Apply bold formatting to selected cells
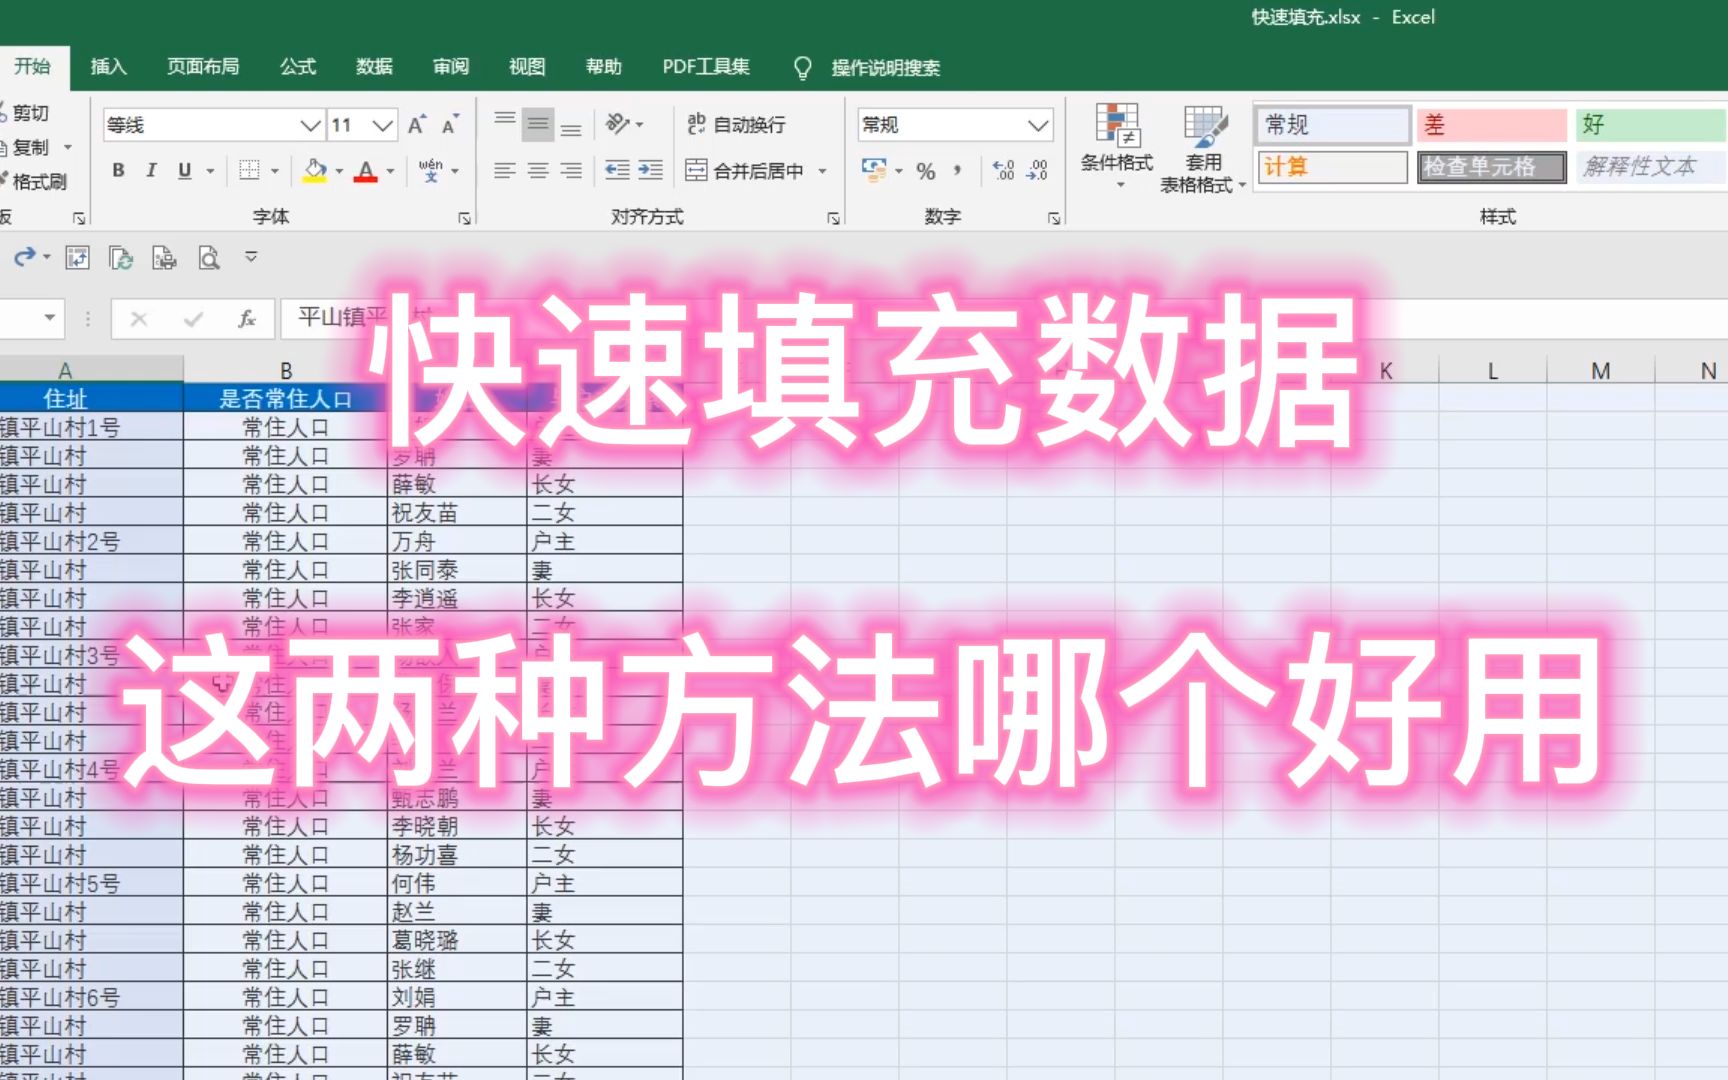This screenshot has width=1728, height=1080. [x=117, y=170]
